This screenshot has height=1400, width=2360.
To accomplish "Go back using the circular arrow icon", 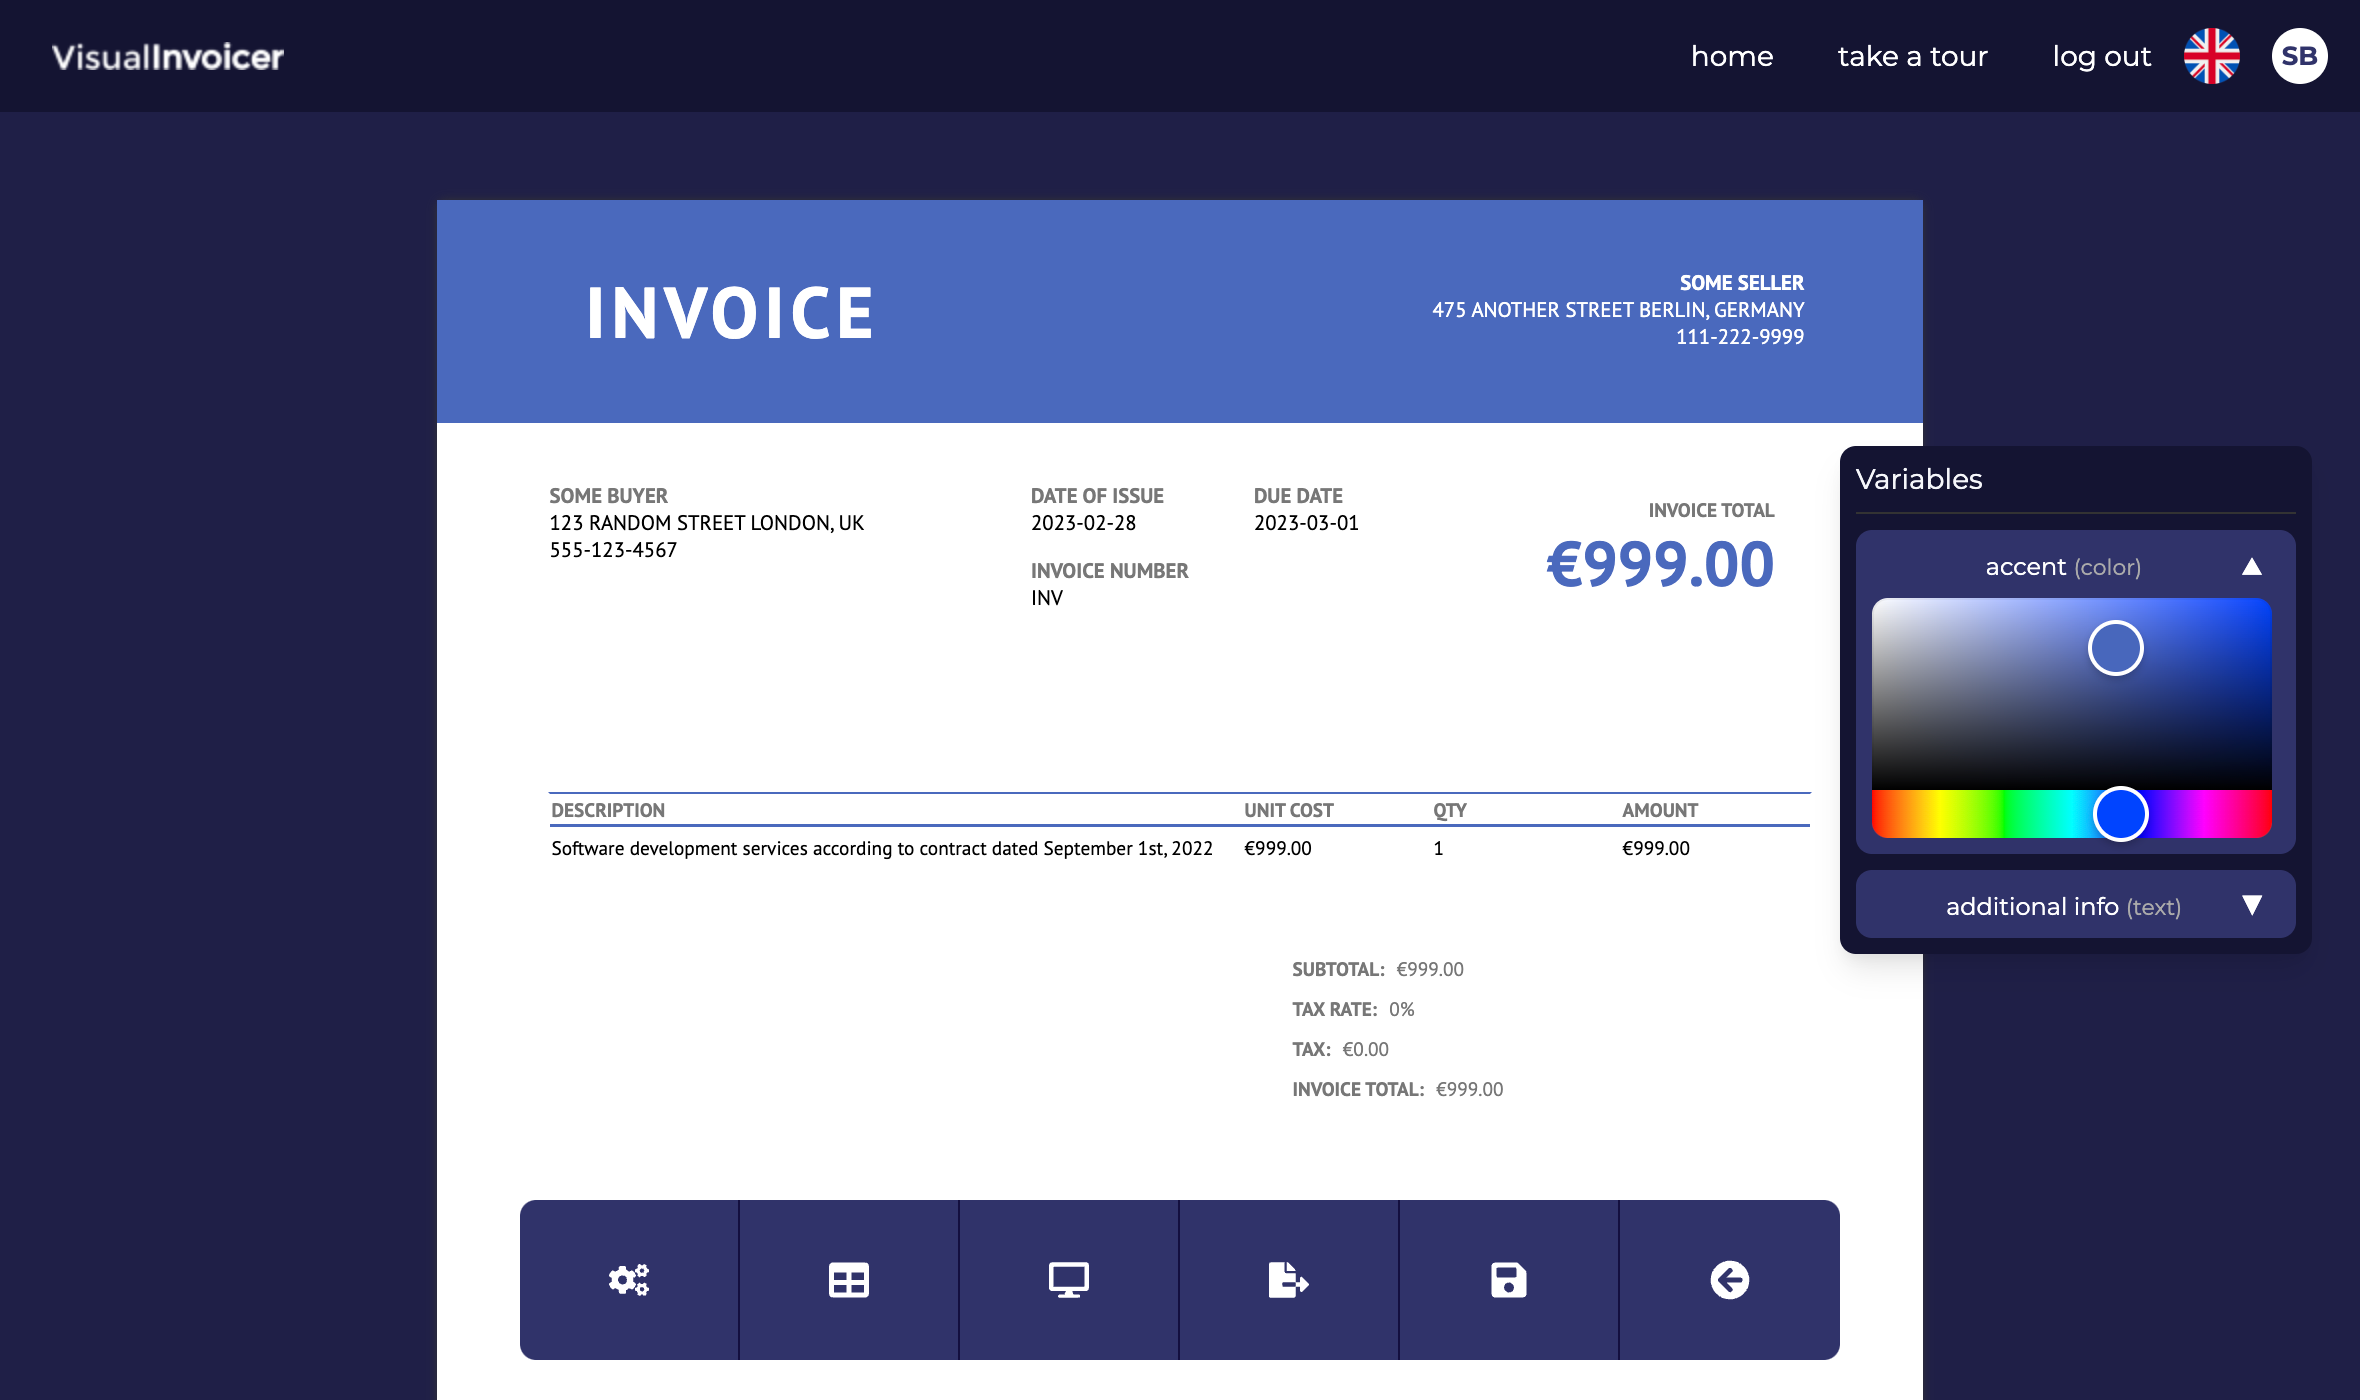I will [1728, 1278].
